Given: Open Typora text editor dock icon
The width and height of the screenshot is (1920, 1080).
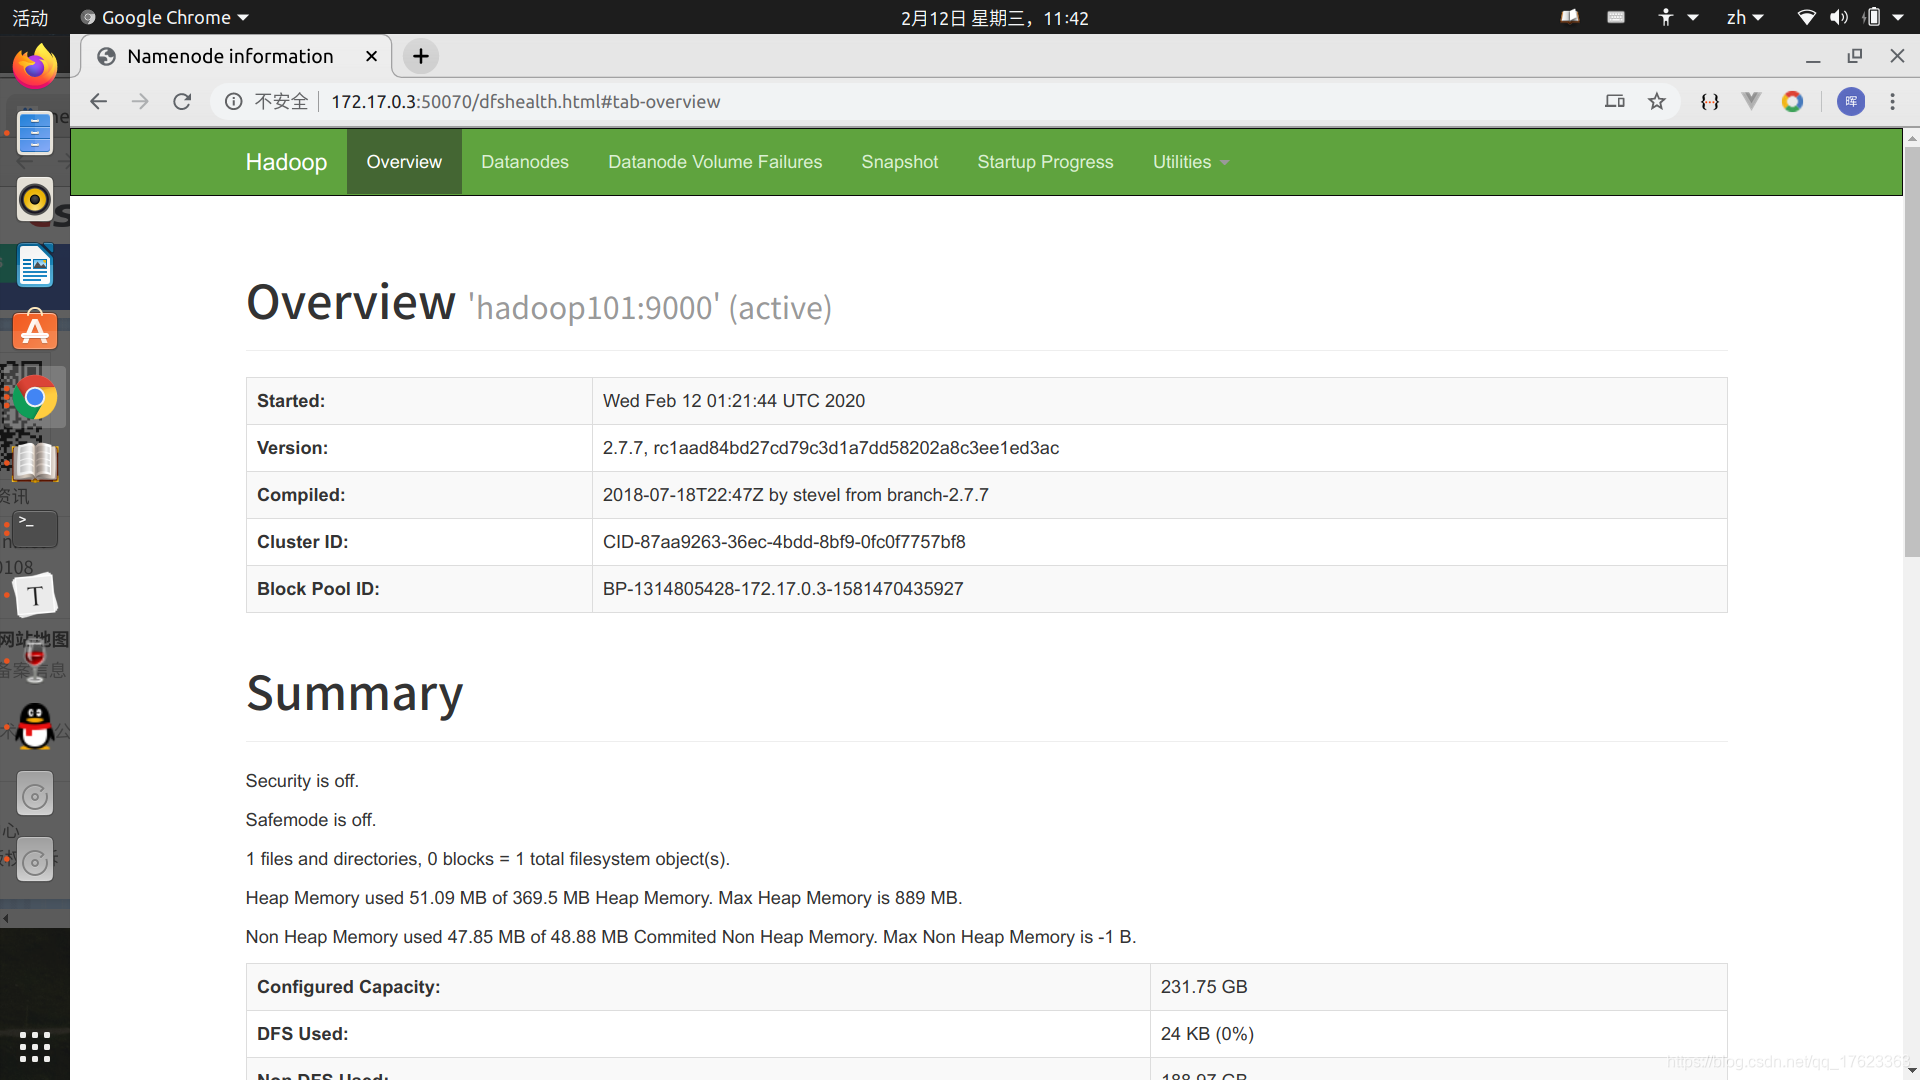Looking at the screenshot, I should (35, 596).
